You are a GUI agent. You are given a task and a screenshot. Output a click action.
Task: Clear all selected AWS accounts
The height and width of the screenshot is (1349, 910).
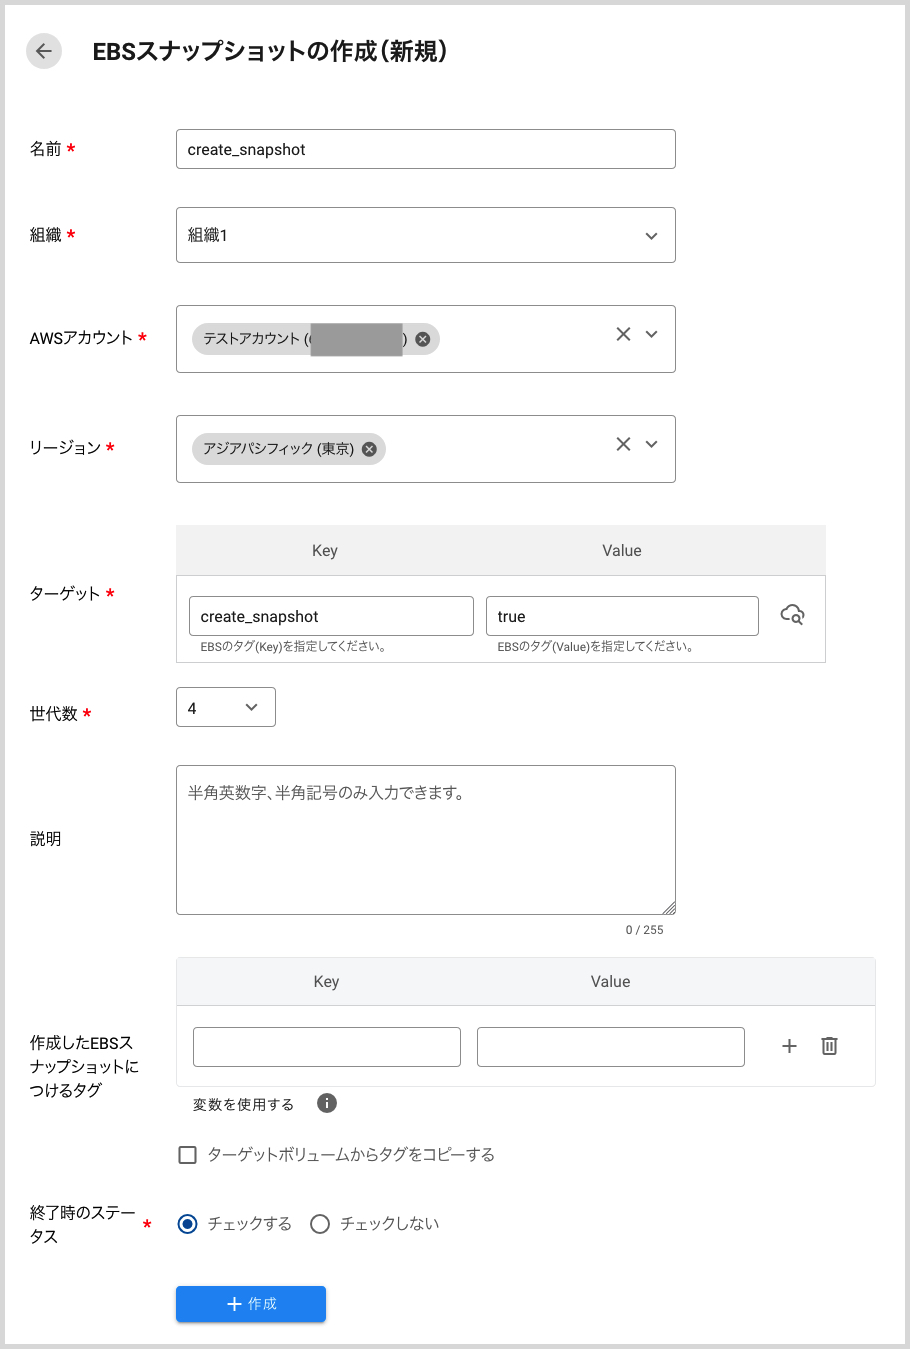click(x=623, y=334)
